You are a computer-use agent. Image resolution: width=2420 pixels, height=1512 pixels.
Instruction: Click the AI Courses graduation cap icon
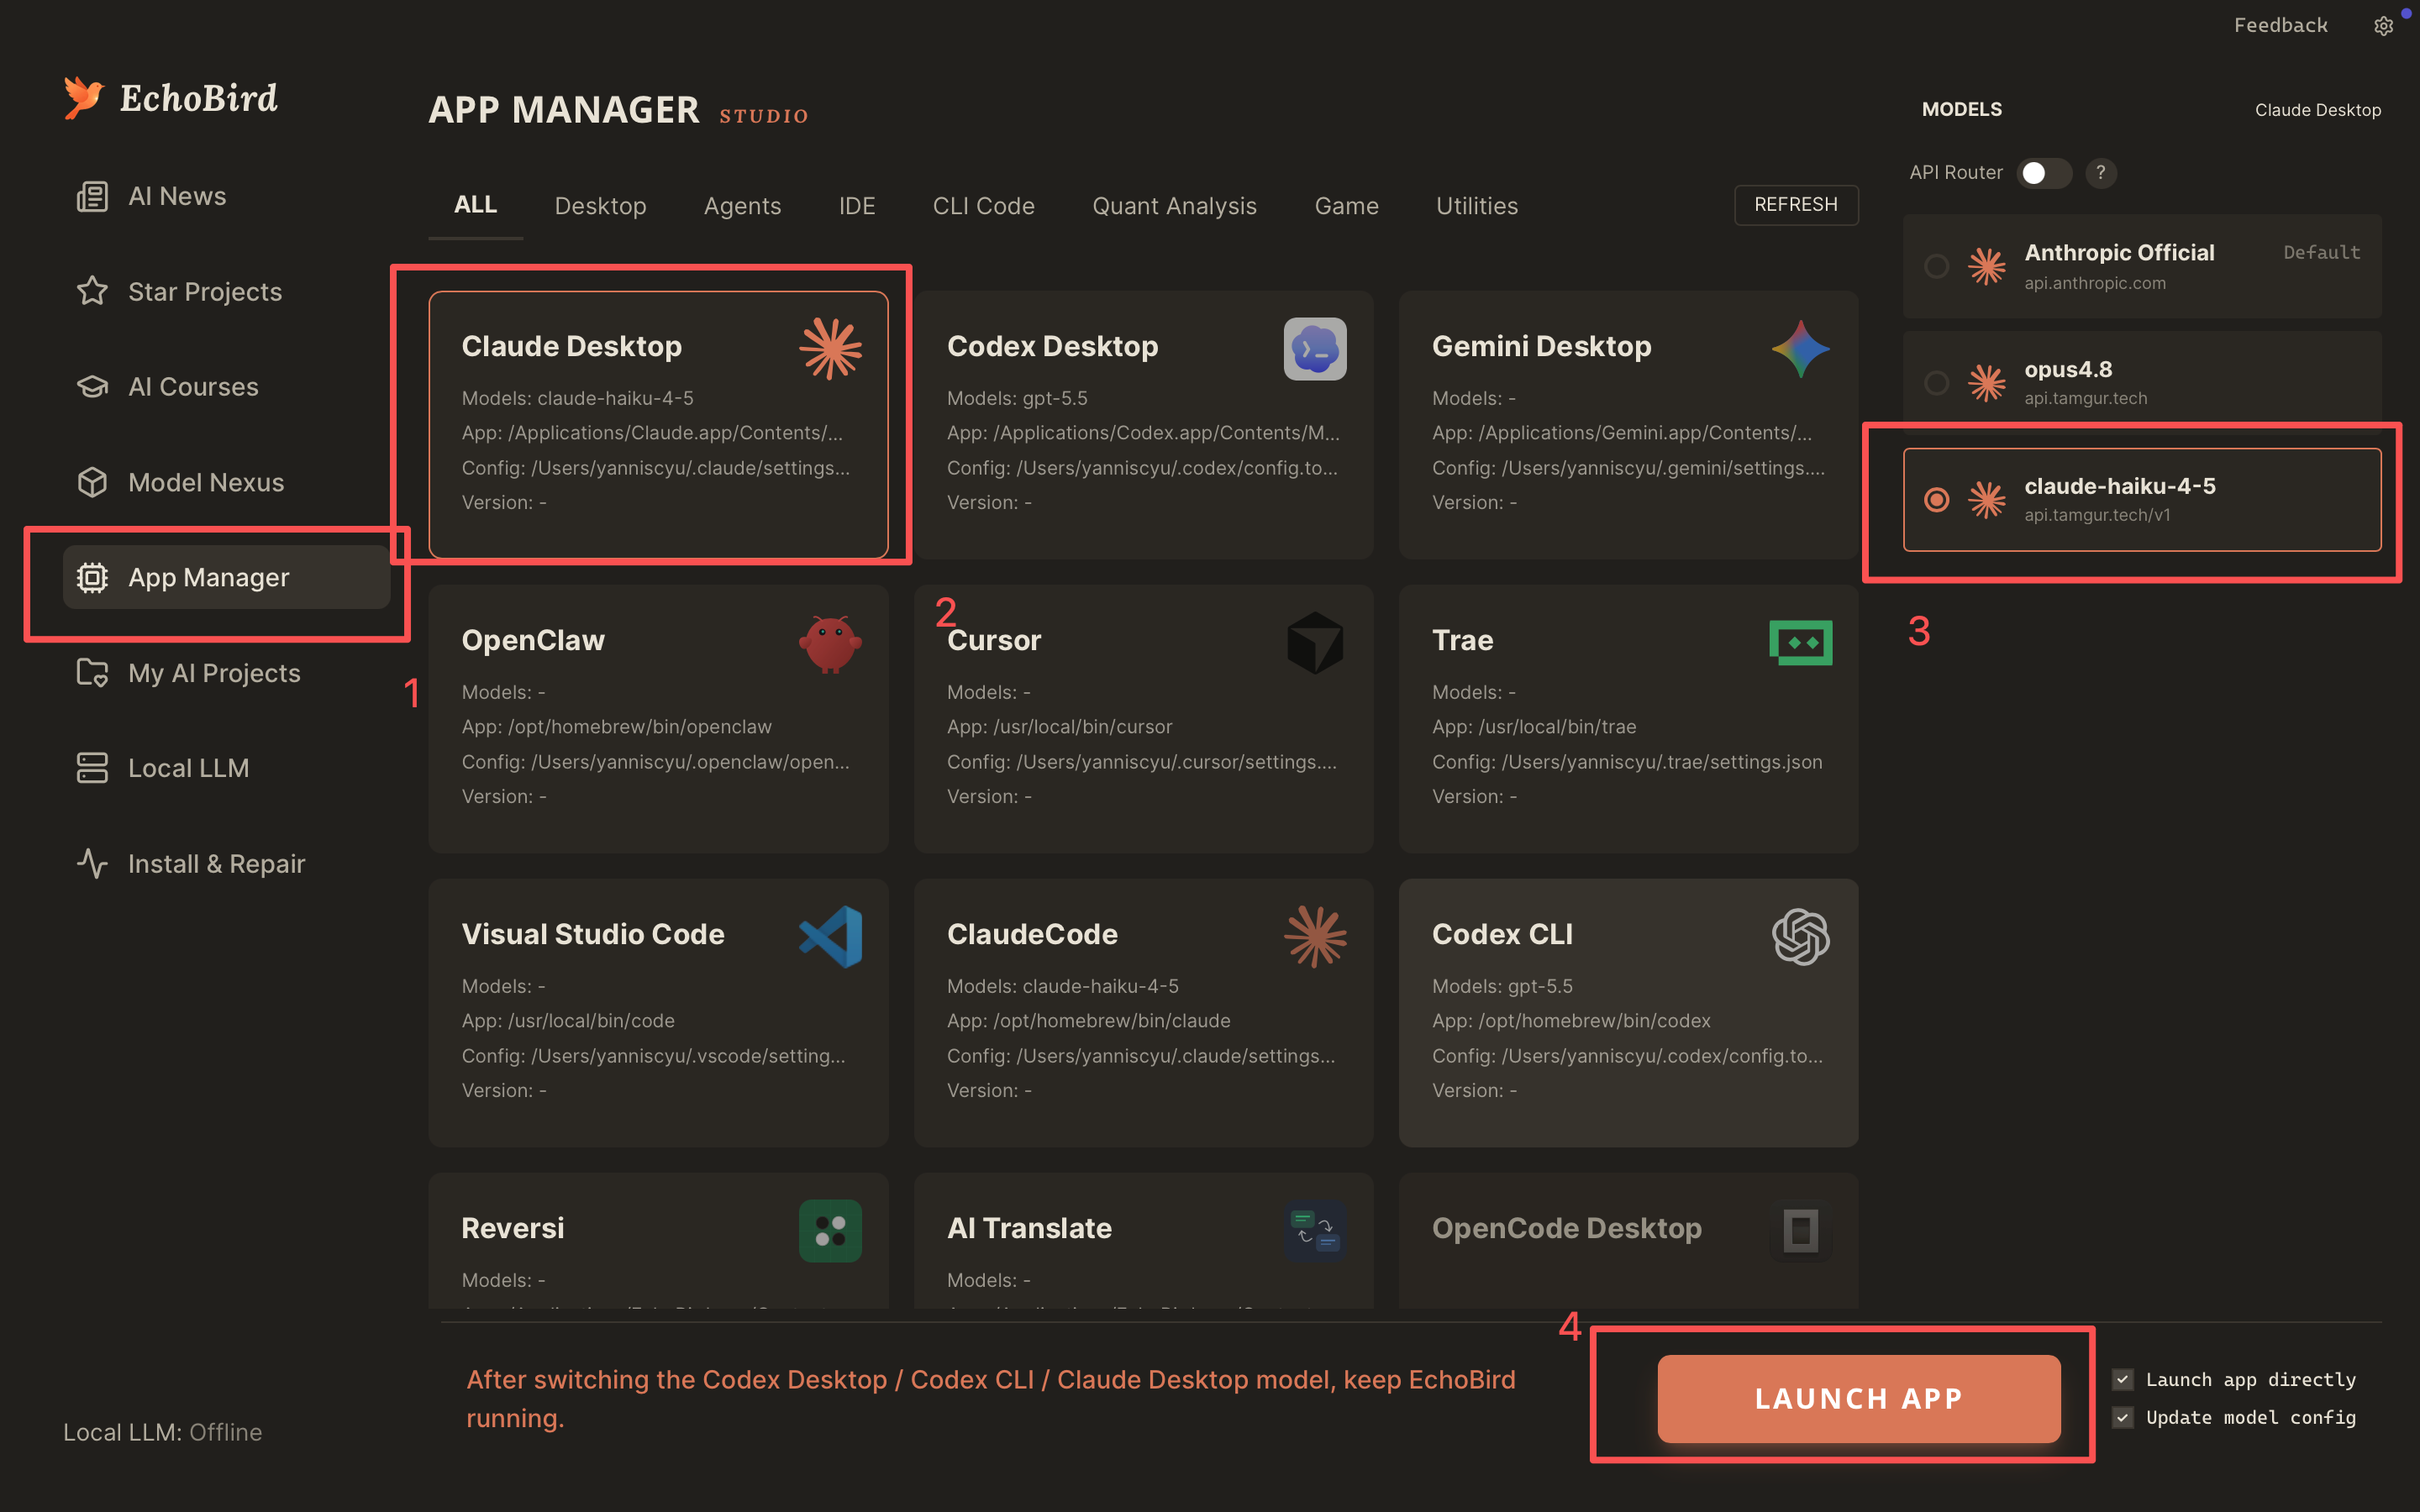[92, 387]
